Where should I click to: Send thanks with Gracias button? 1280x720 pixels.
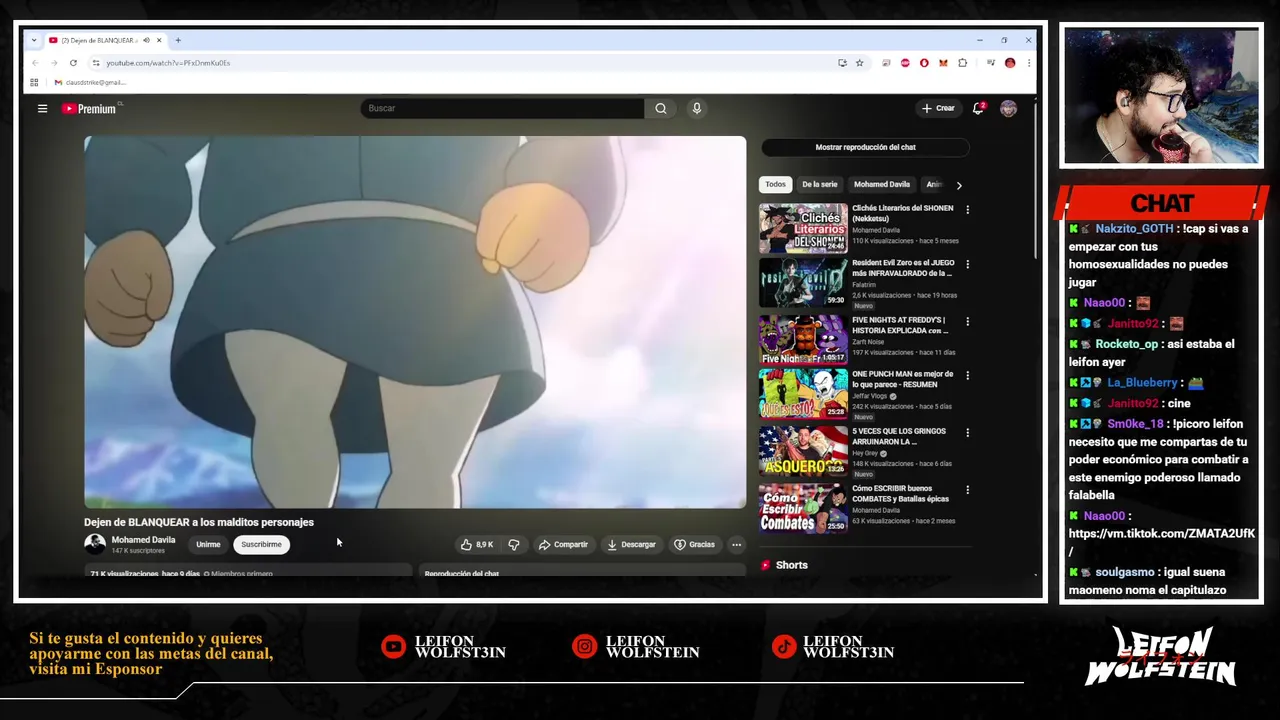tap(694, 544)
